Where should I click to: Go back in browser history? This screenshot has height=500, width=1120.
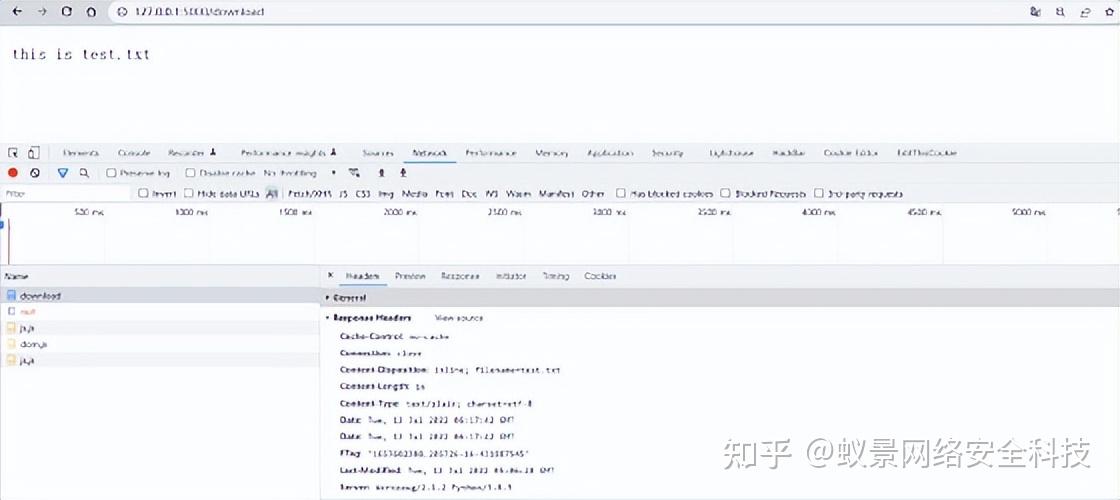tap(17, 11)
